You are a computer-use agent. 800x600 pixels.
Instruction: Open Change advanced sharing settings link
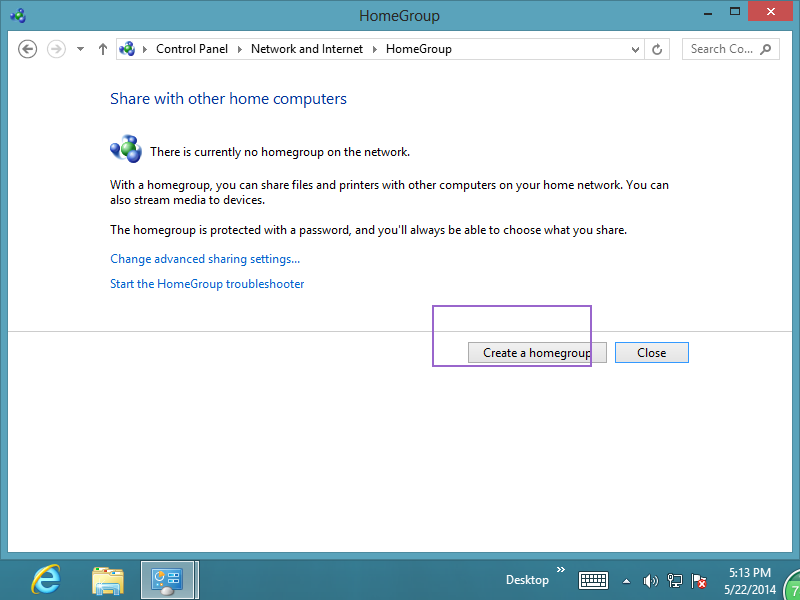pyautogui.click(x=205, y=259)
